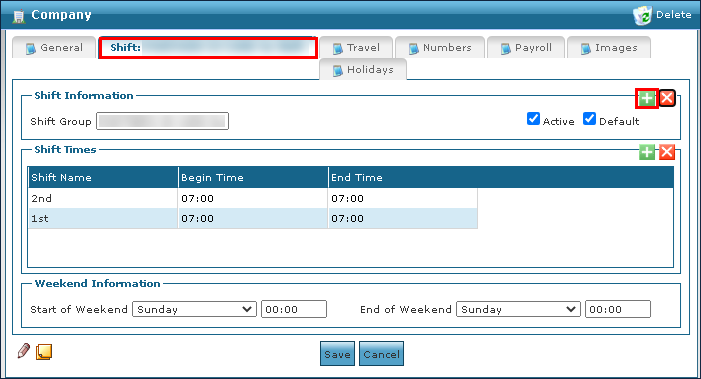Click the Delete label in title bar

673,15
